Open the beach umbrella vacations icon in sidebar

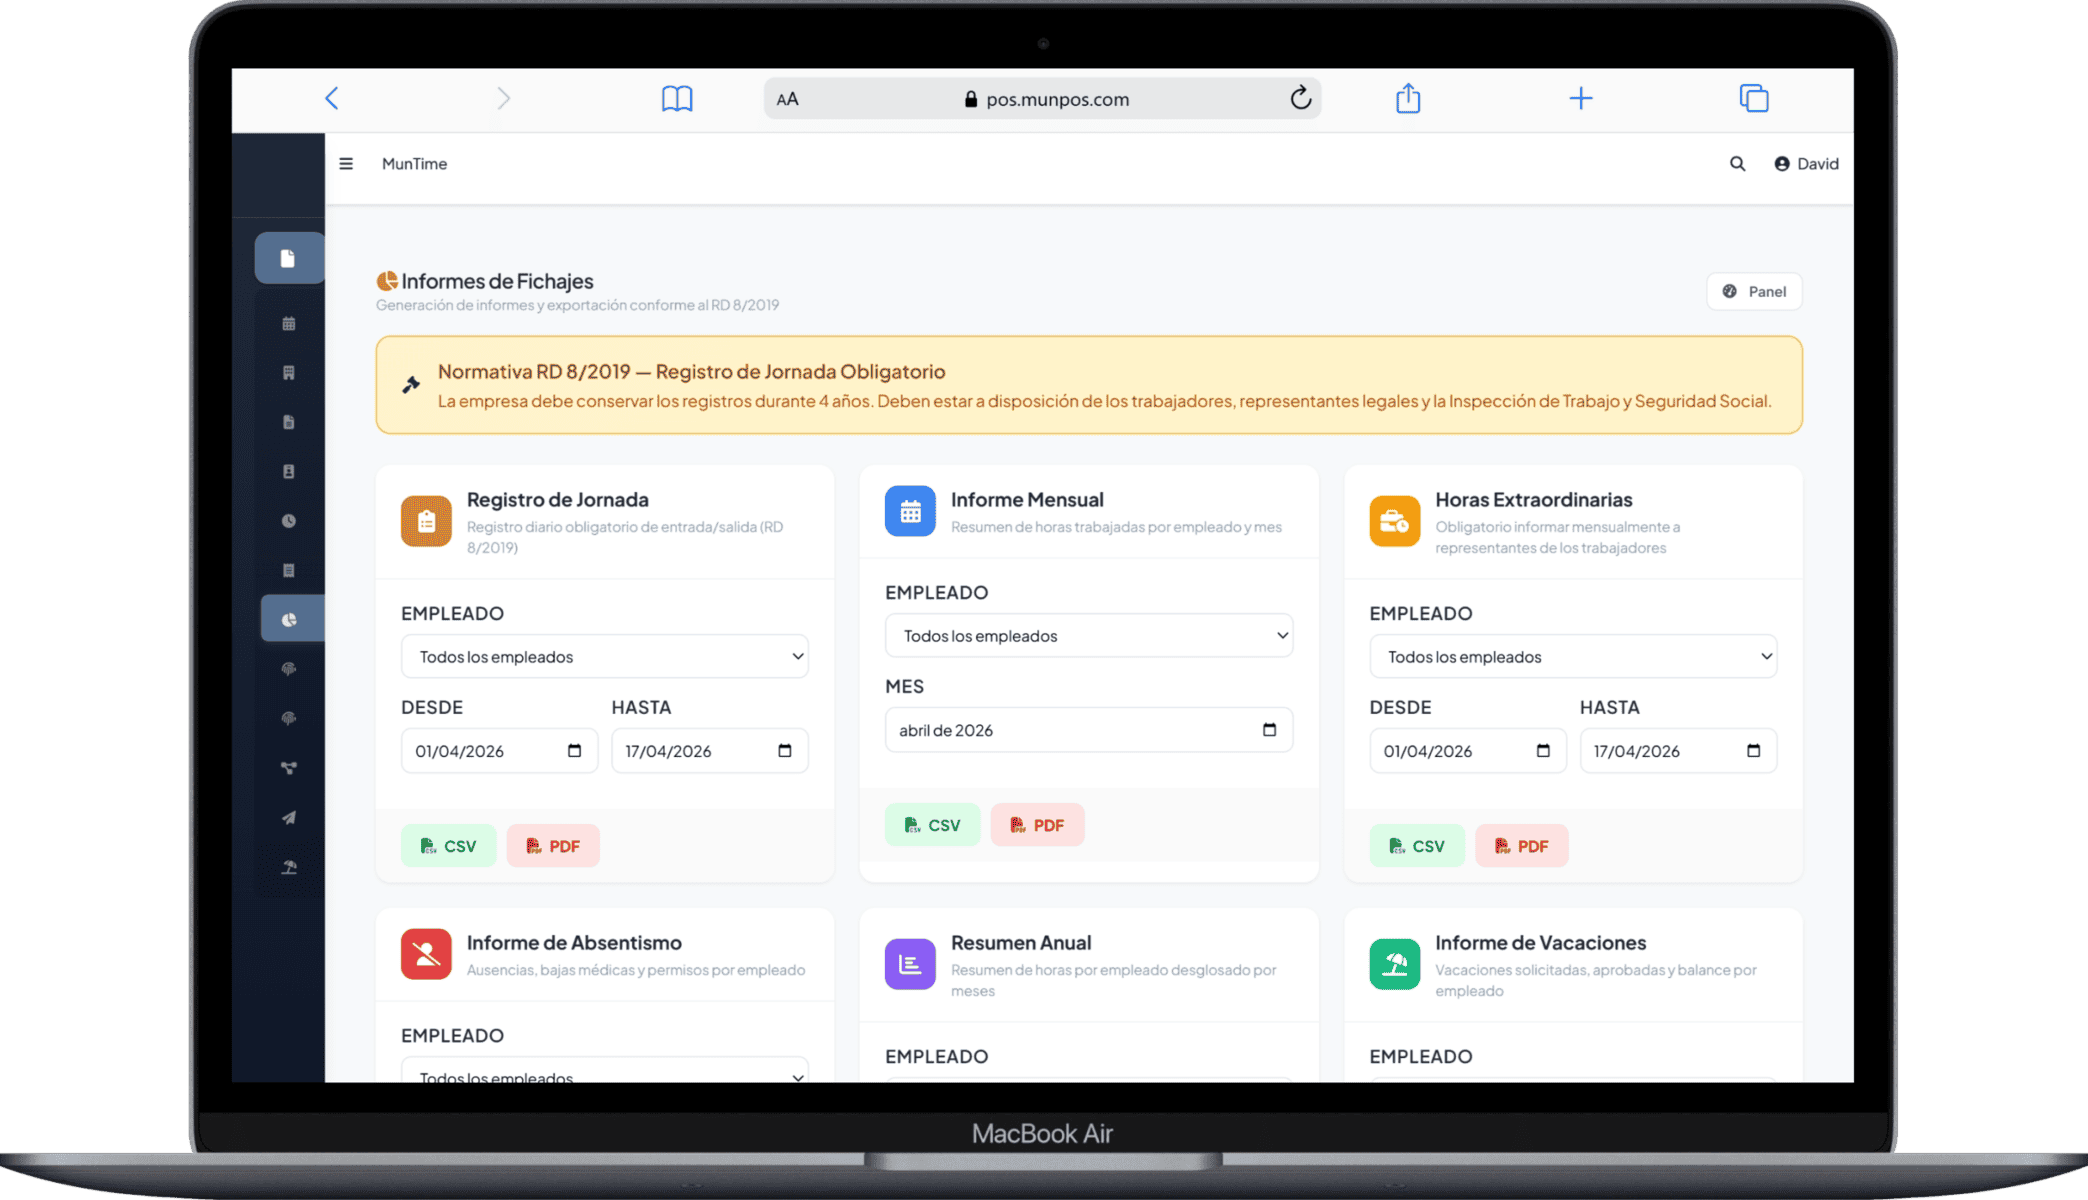289,867
